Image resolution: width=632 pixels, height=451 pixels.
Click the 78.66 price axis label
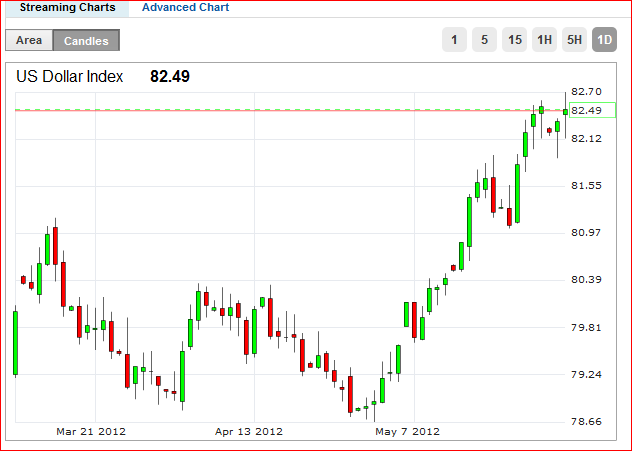click(586, 422)
